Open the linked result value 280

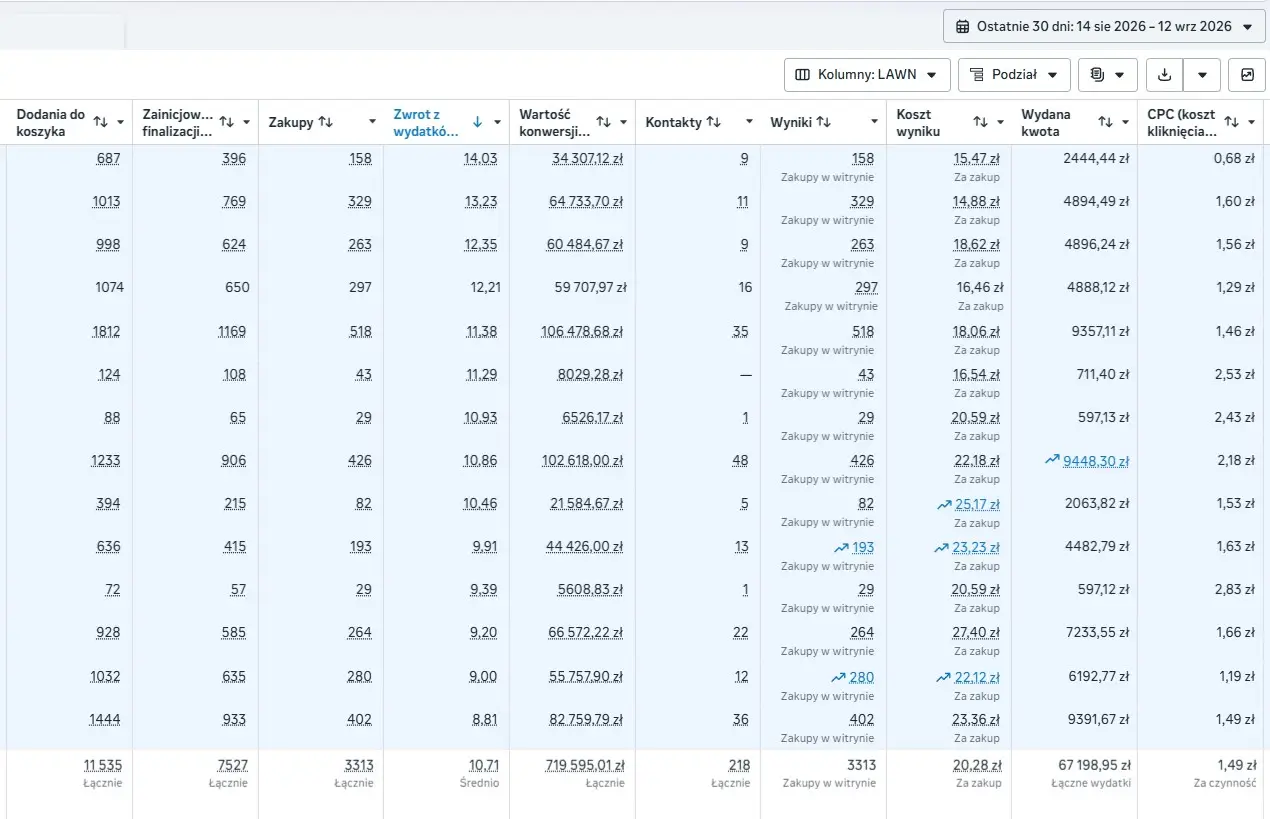pos(862,677)
